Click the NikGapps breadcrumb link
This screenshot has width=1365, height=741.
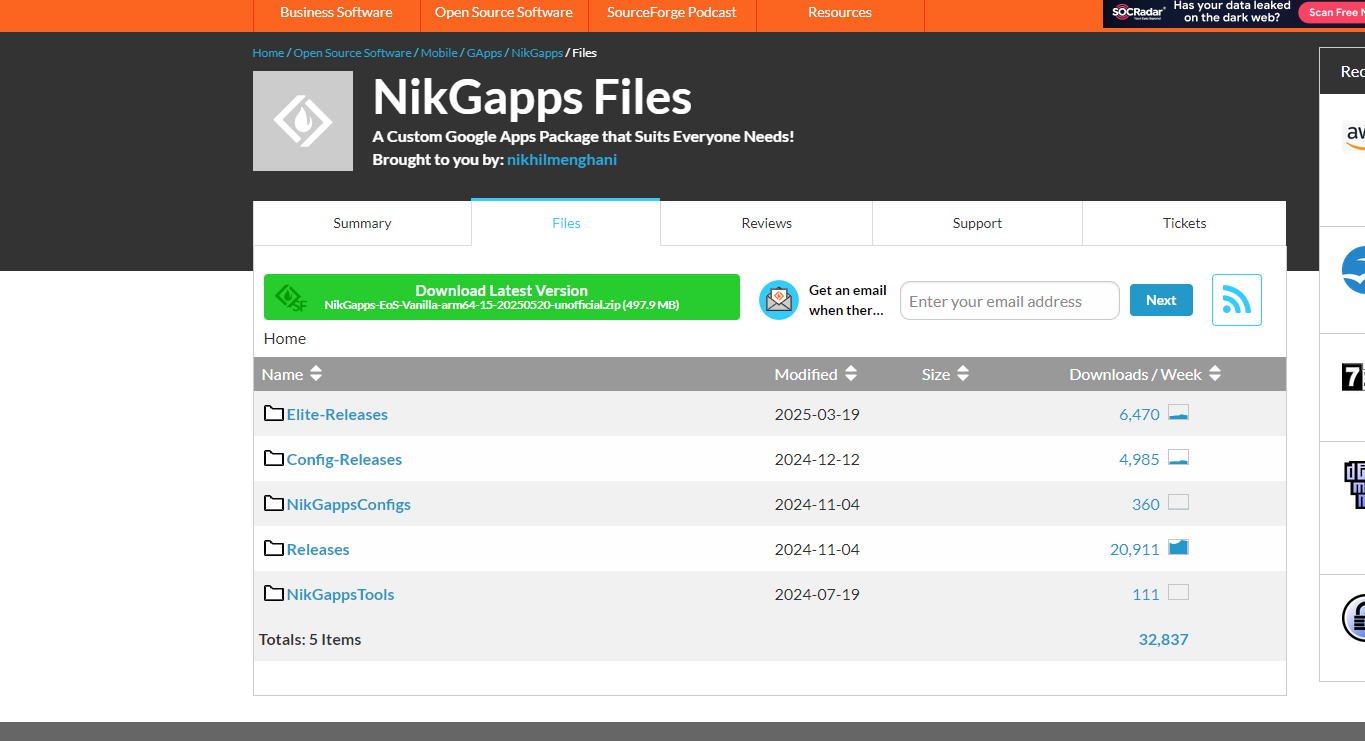537,53
